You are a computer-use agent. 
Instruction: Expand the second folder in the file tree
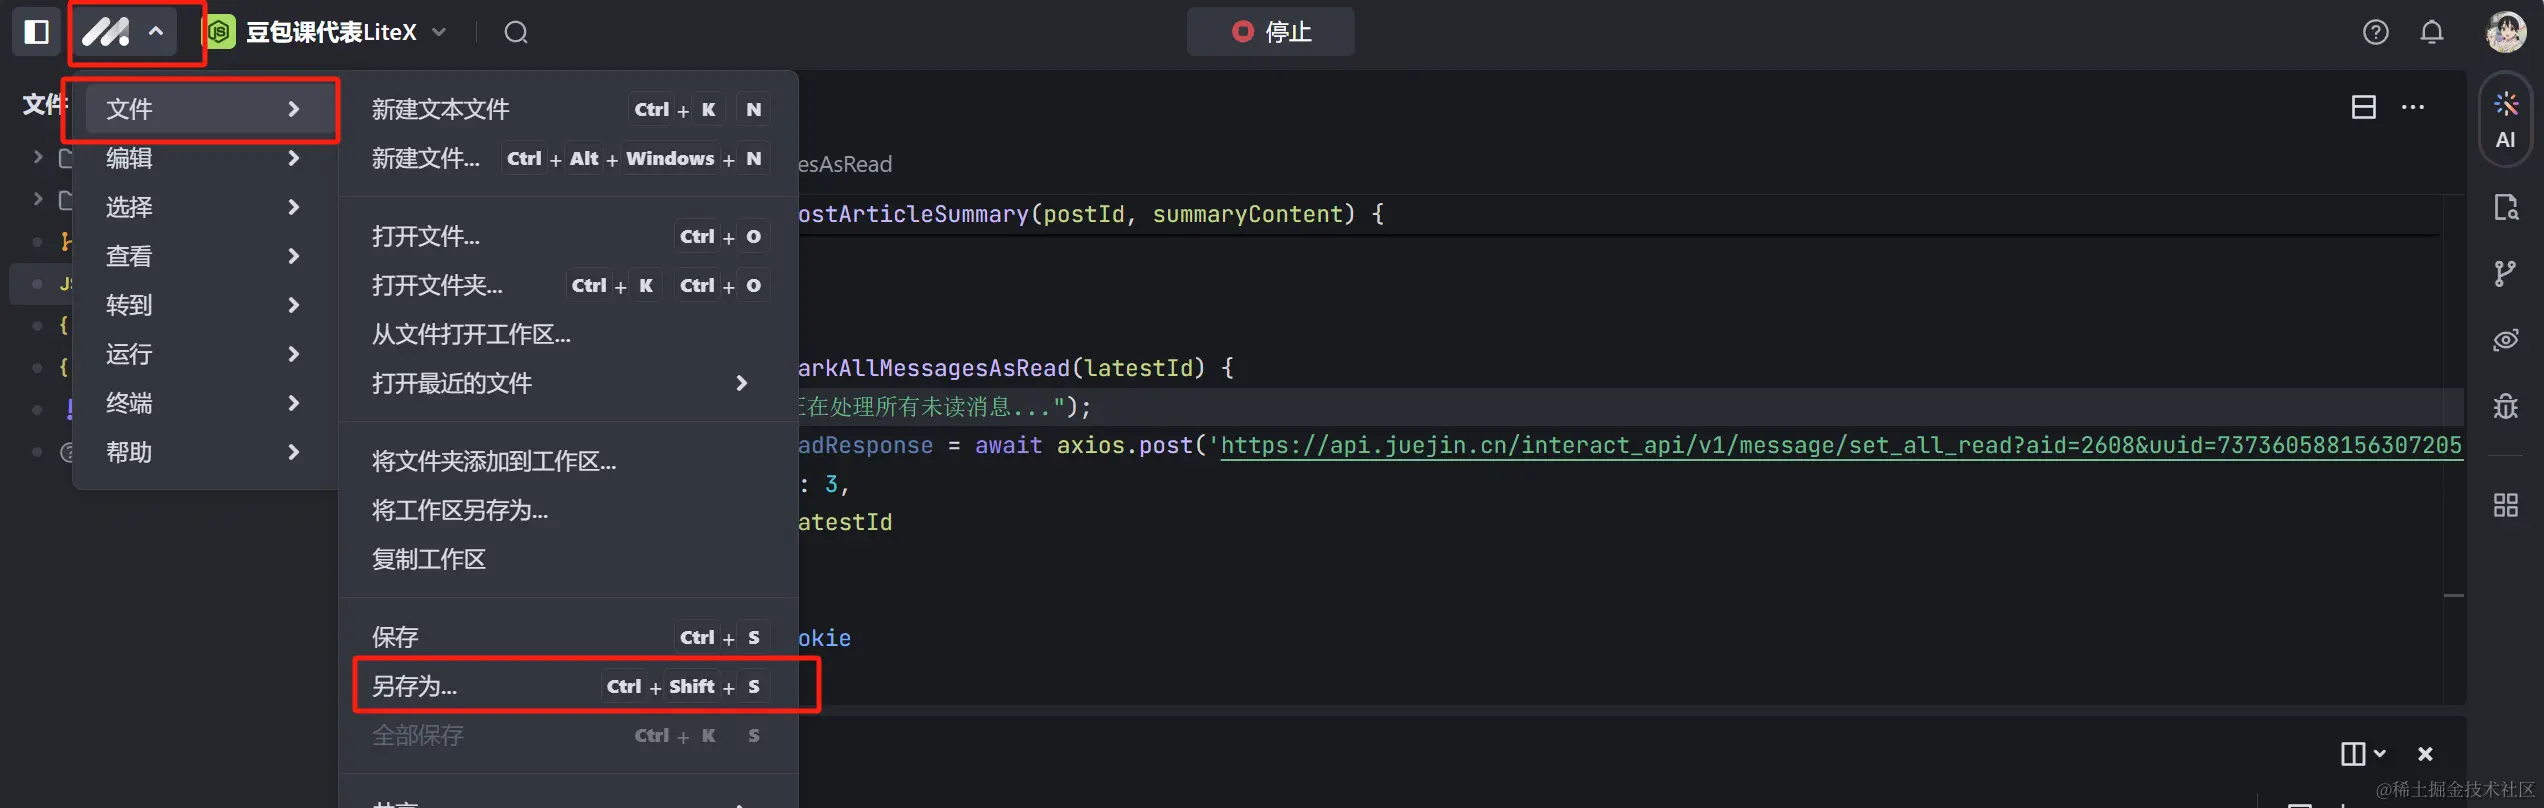pos(38,199)
